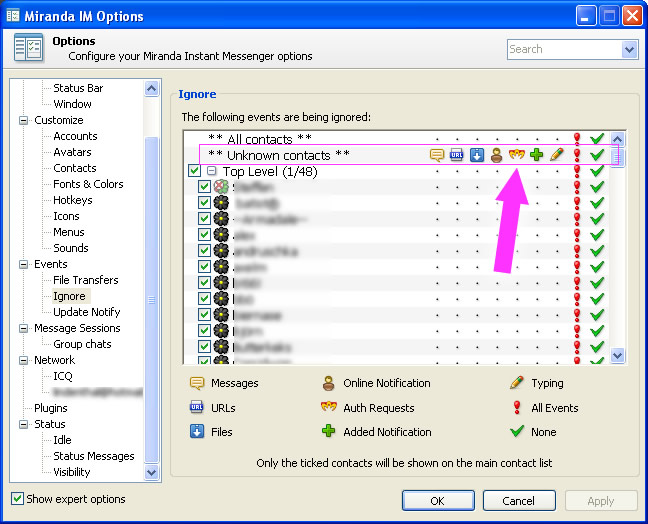
Task: Open File Transfers options page
Action: (x=86, y=280)
